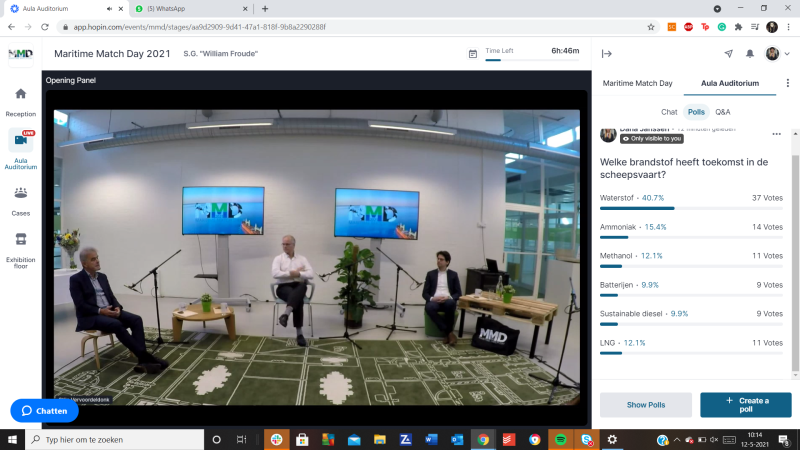Screen dimensions: 800x450
Task: Open a new browser tab
Action: point(265,9)
